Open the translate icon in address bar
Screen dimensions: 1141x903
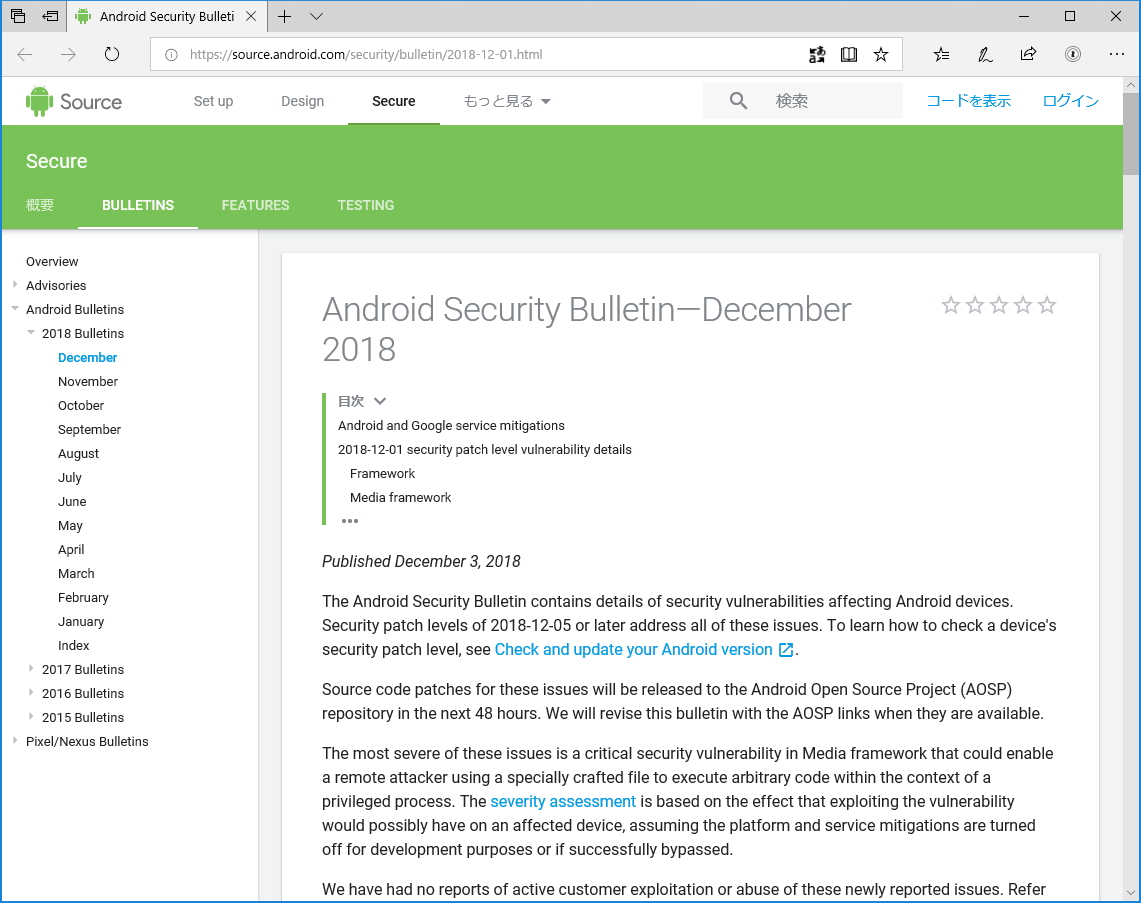[817, 54]
